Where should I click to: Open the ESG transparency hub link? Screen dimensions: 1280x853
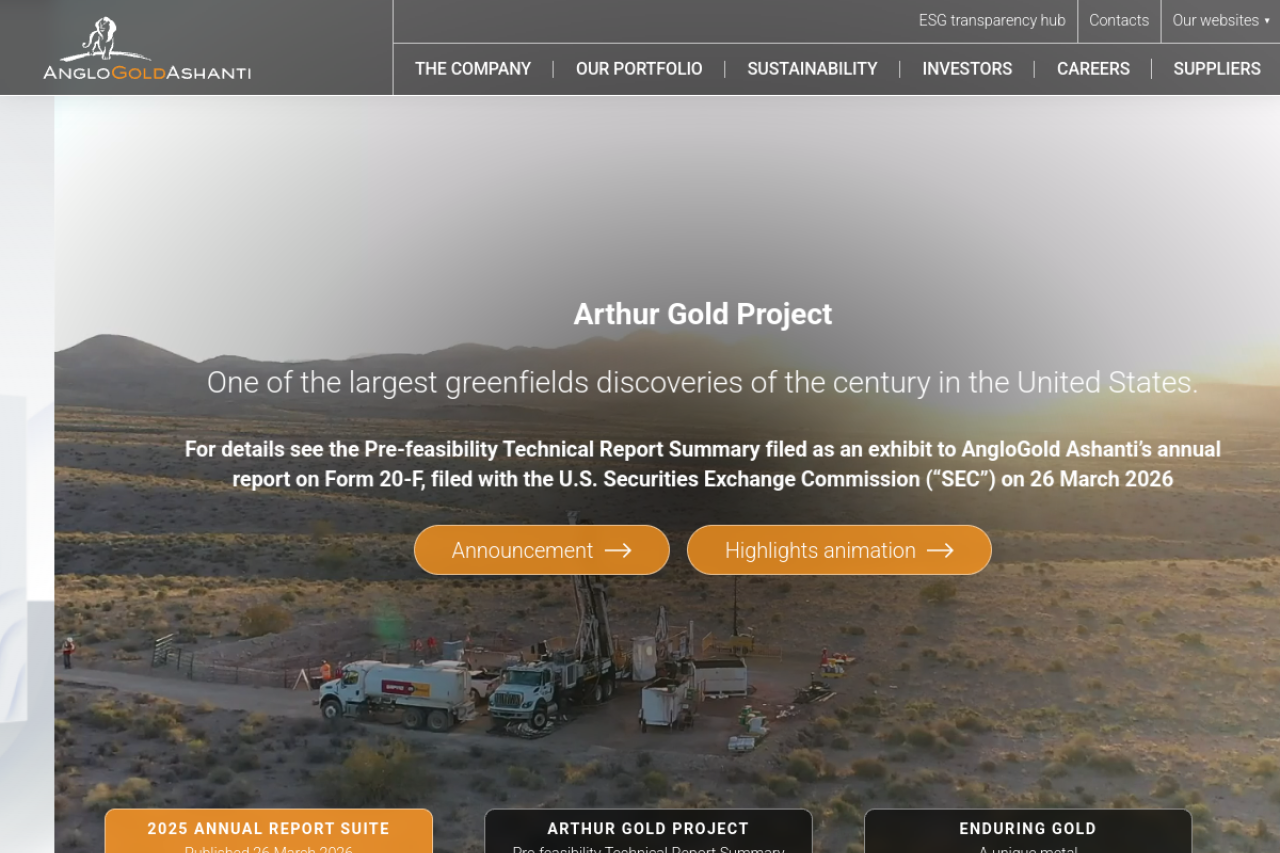992,20
